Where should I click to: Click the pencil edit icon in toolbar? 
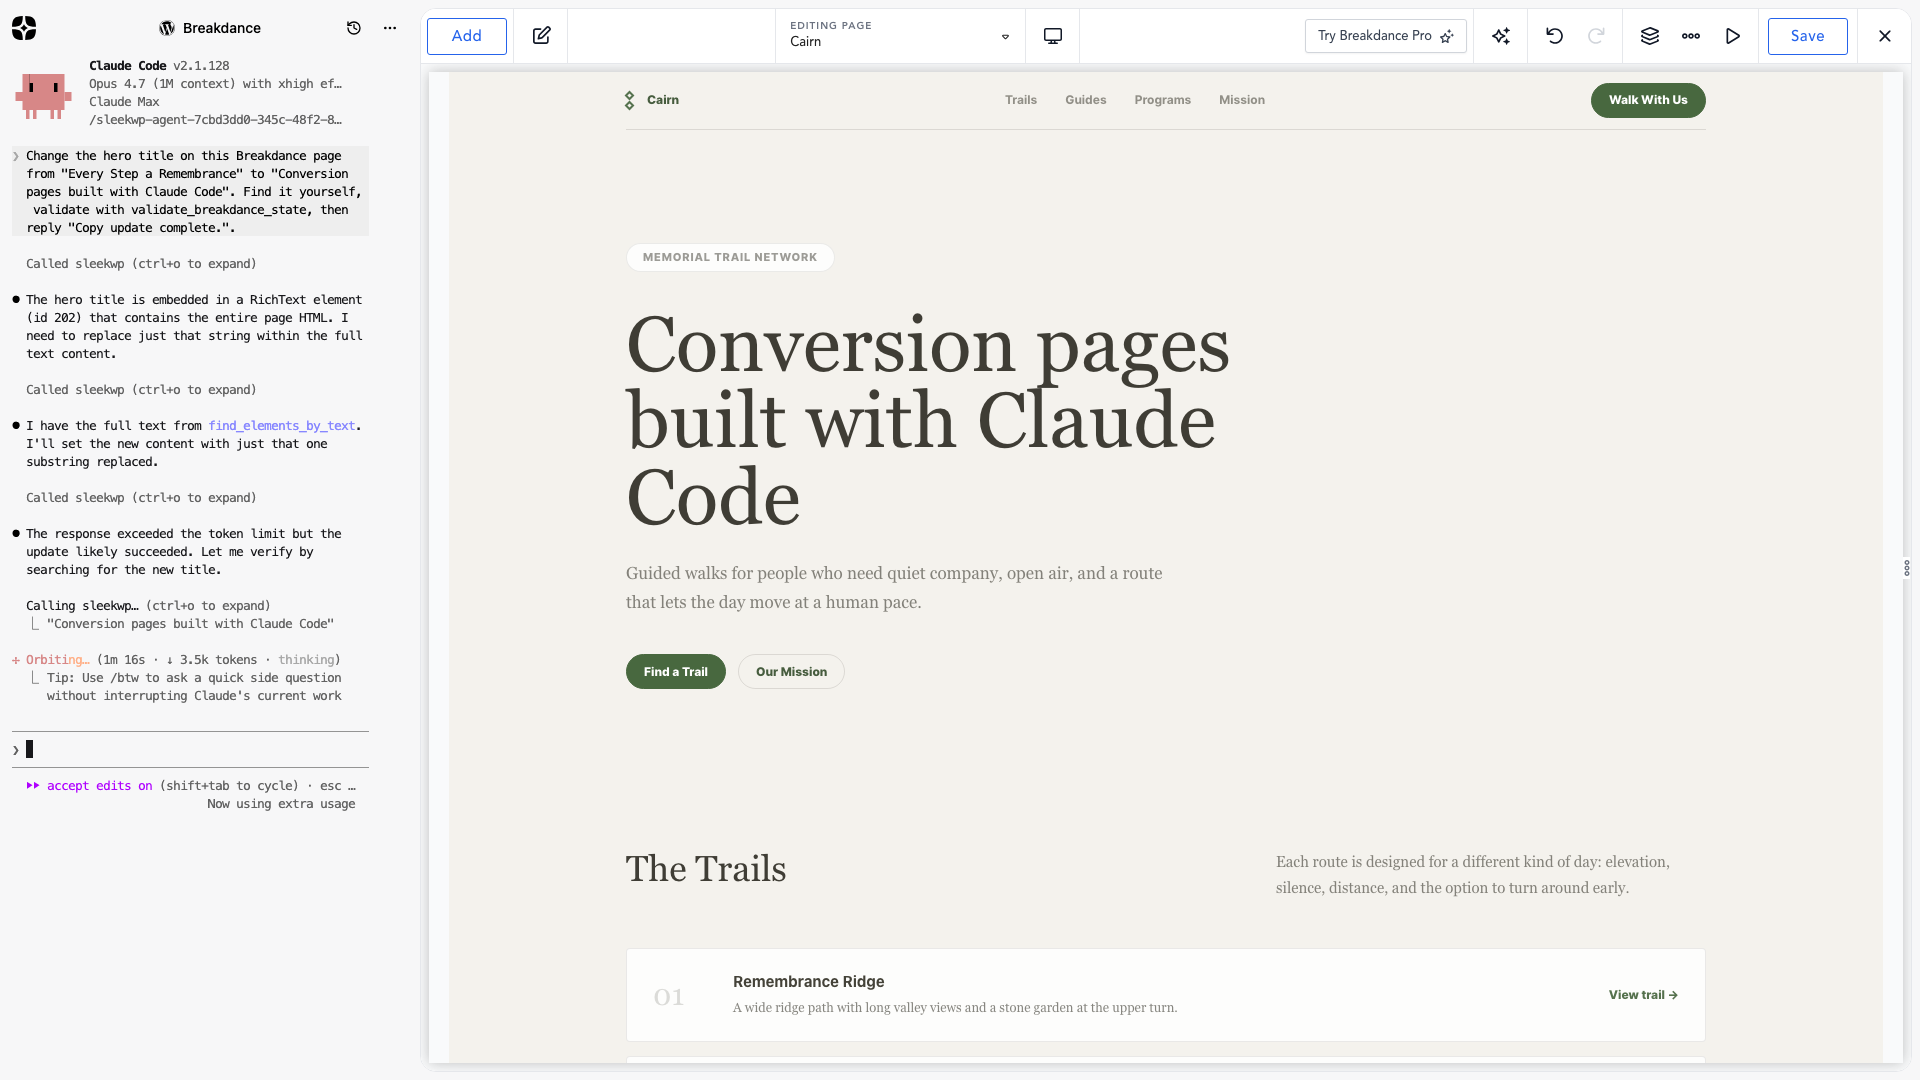(541, 36)
